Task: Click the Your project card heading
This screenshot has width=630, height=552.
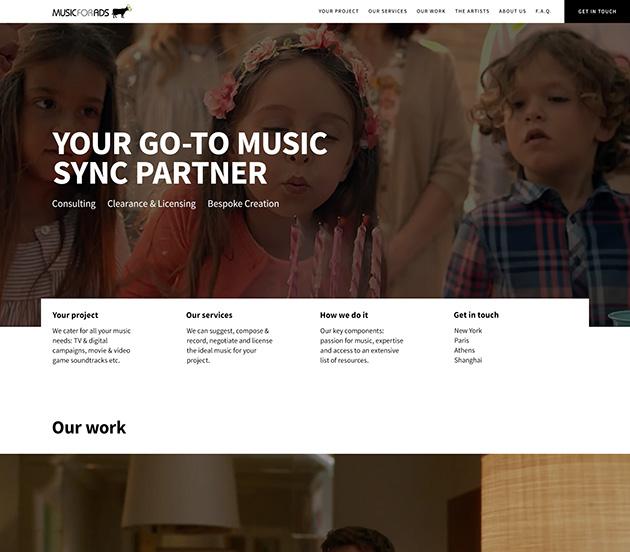Action: point(75,315)
